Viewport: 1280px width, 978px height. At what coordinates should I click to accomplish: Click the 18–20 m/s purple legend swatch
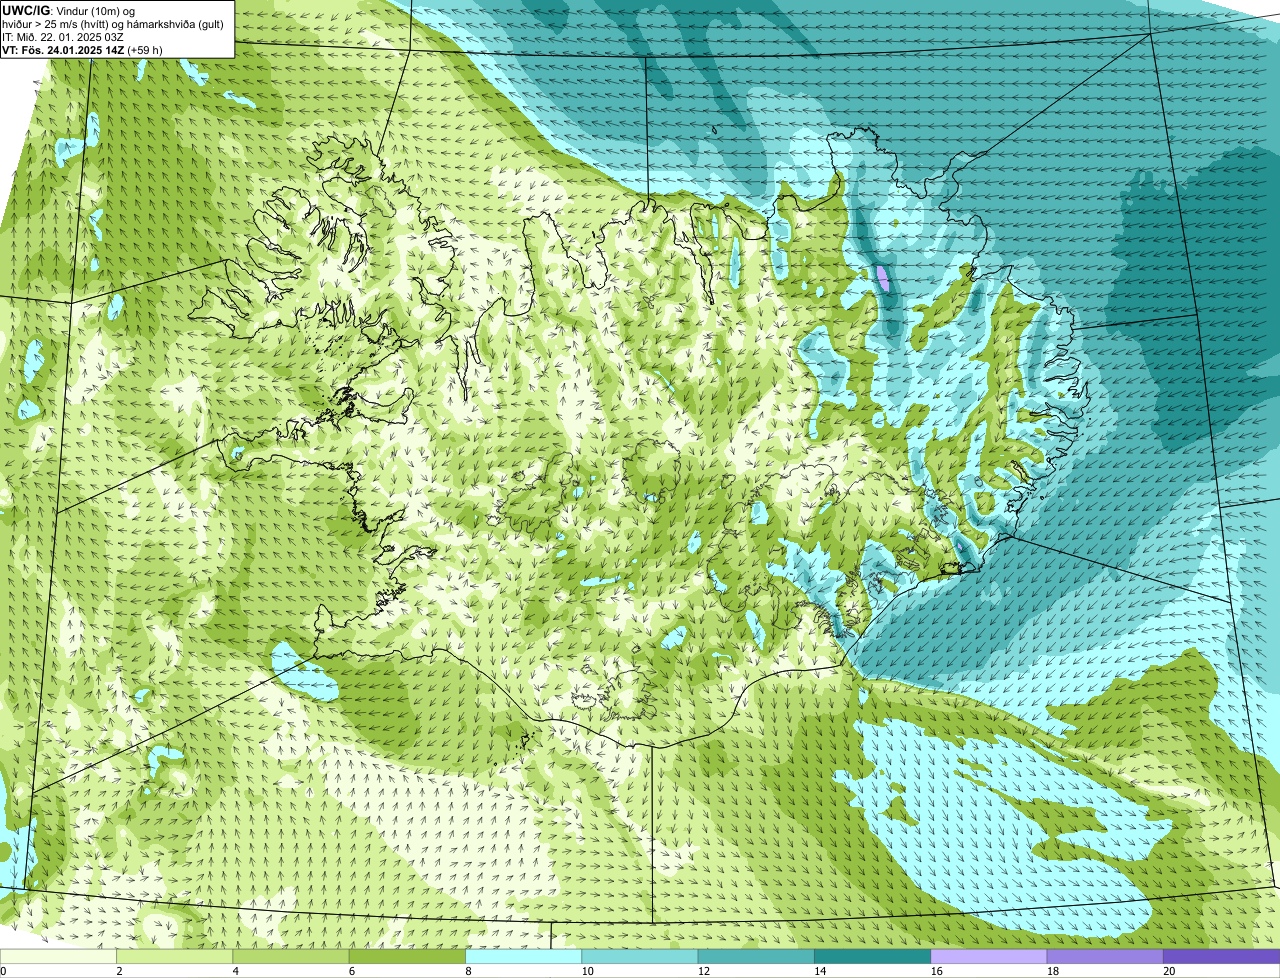pyautogui.click(x=1105, y=956)
